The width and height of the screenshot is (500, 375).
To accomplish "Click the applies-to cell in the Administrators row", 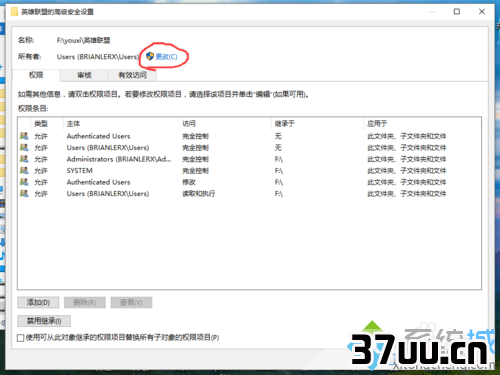I will point(407,159).
